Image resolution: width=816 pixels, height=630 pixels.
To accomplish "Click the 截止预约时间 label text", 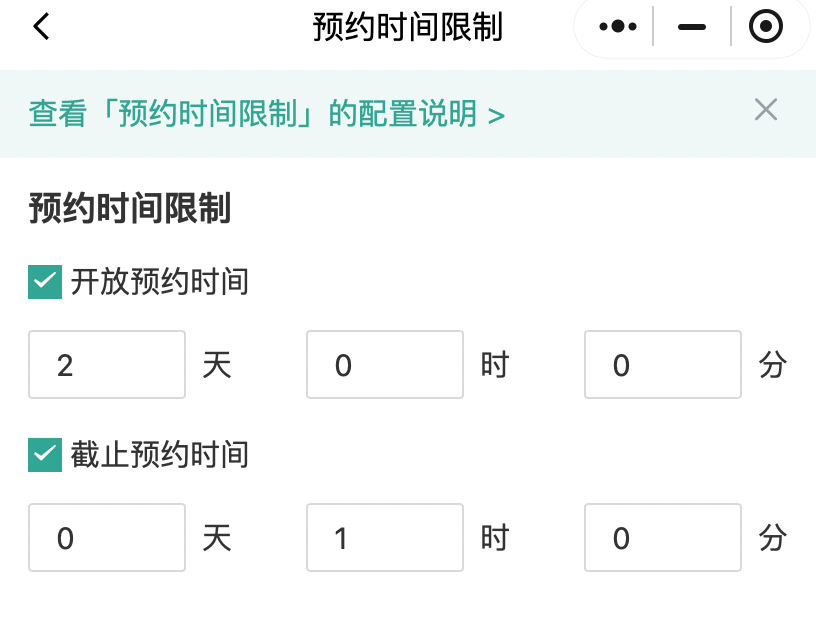I will [159, 455].
